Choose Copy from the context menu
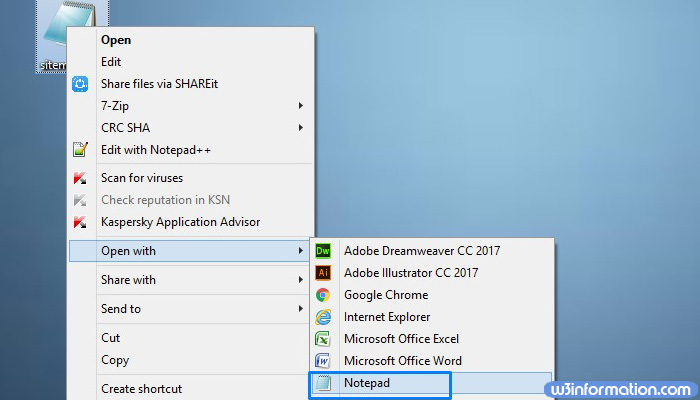The width and height of the screenshot is (700, 400). pyautogui.click(x=191, y=360)
